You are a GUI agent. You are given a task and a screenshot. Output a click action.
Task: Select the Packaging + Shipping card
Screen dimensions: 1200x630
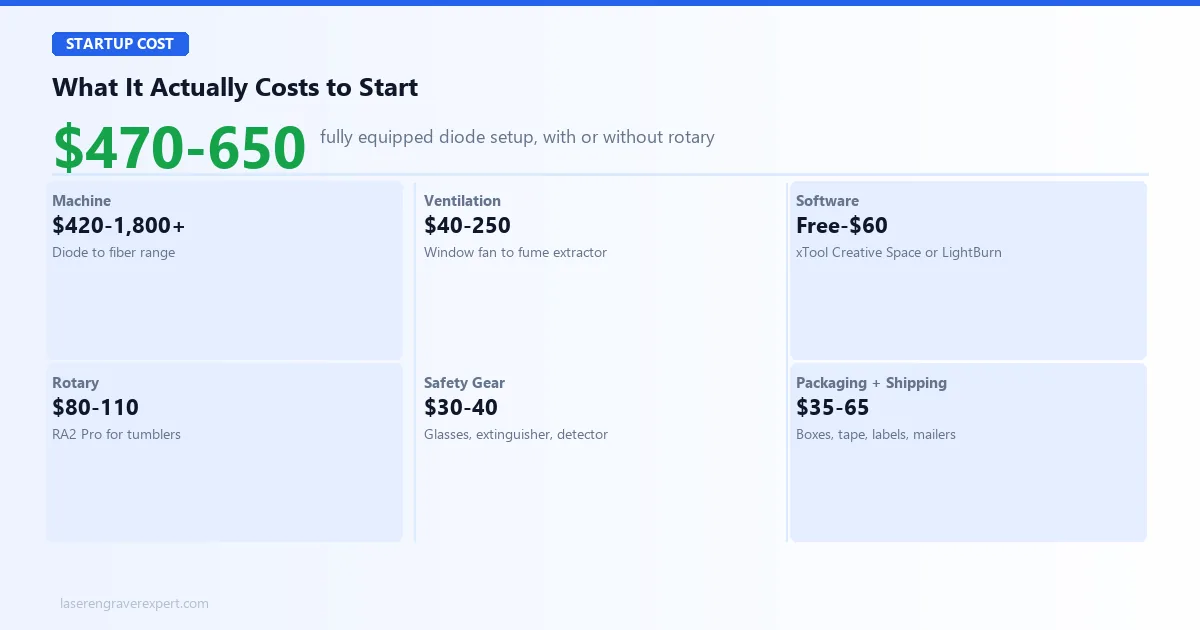(968, 452)
